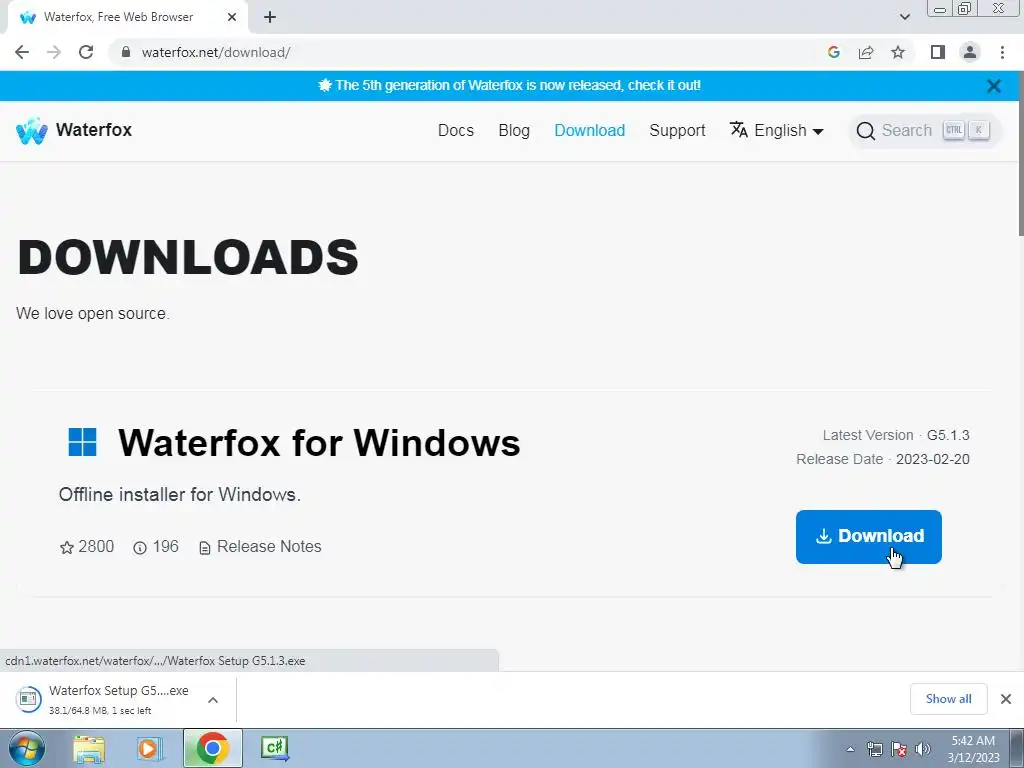Screen dimensions: 1024x768
Task: Click the blue Download button
Action: click(x=869, y=537)
